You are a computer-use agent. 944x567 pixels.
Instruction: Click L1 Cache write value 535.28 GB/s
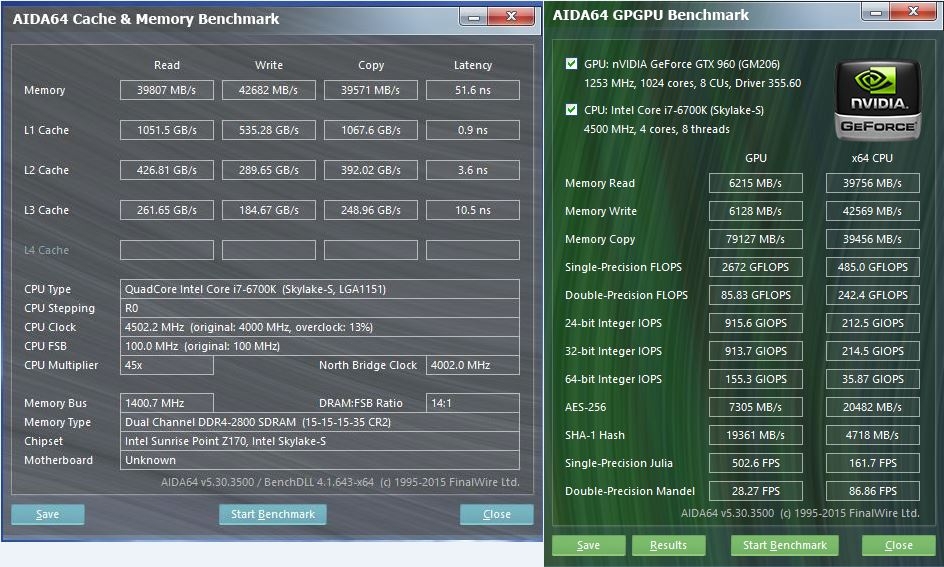point(269,130)
